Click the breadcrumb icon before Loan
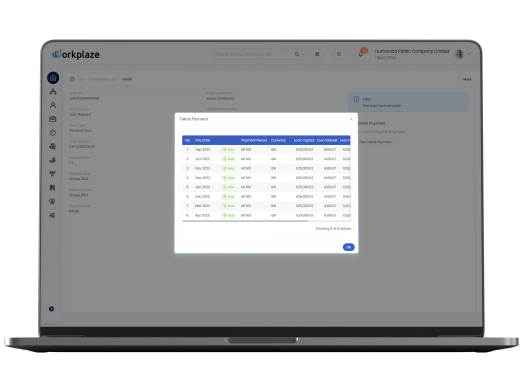This screenshot has height=392, width=522. [72, 79]
